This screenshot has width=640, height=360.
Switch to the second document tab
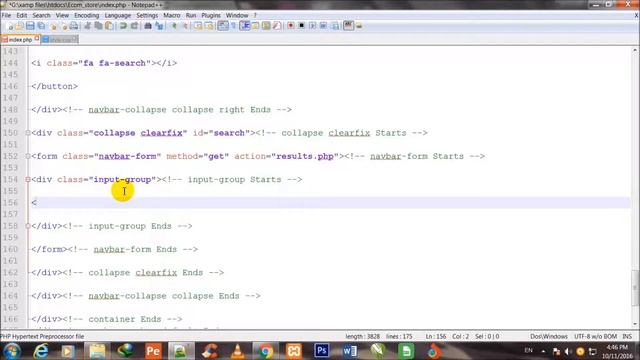click(x=59, y=40)
